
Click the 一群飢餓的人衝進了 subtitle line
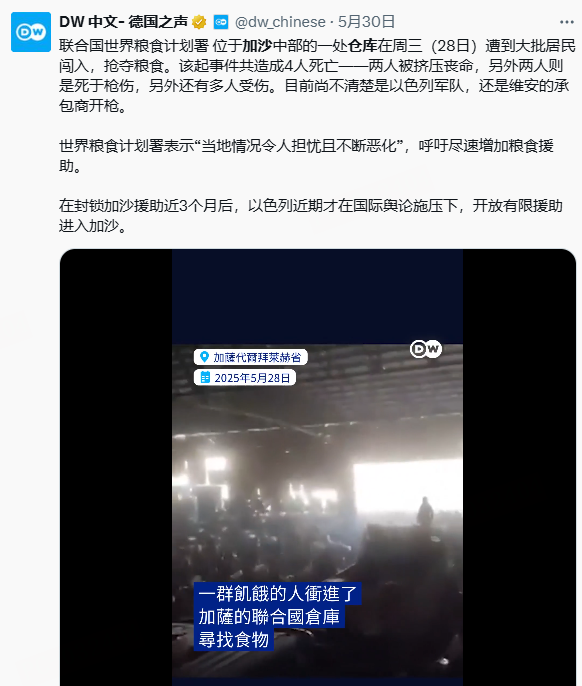tap(277, 594)
